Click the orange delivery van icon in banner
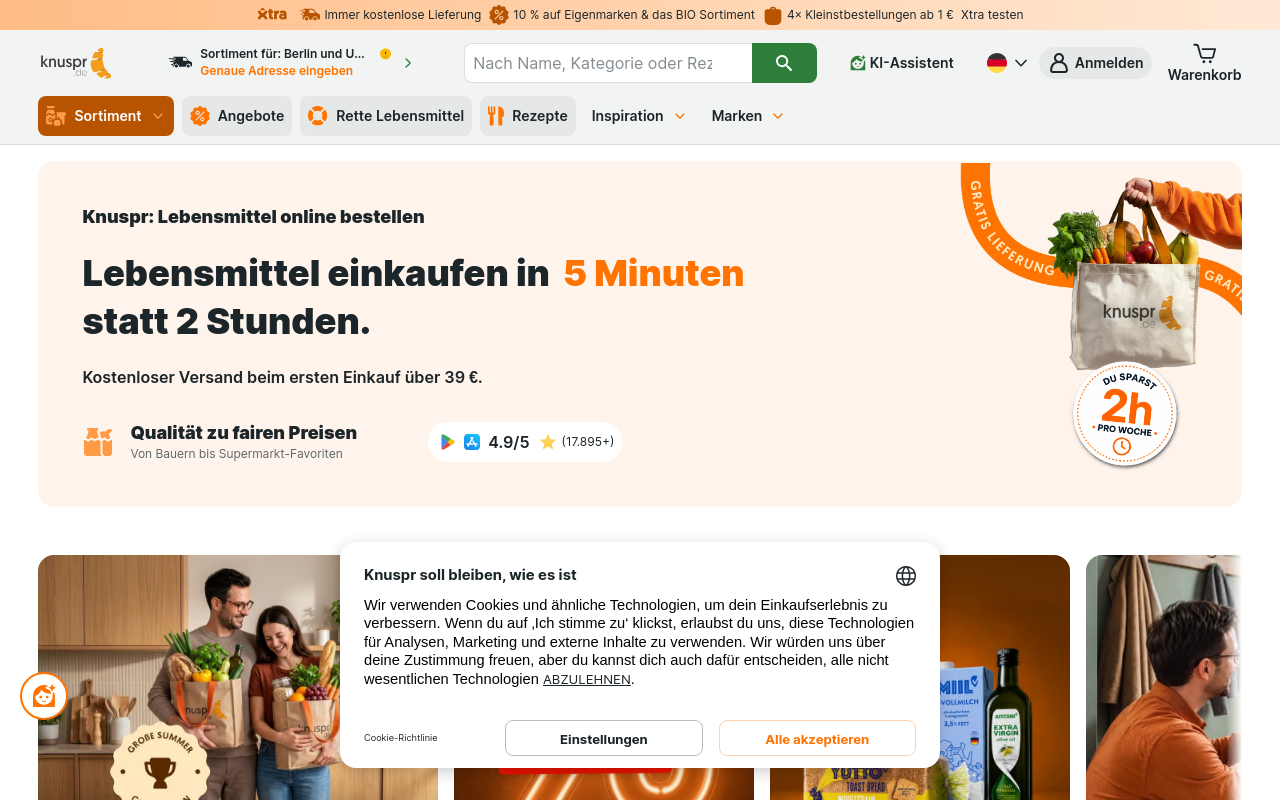The width and height of the screenshot is (1280, 800). click(311, 15)
